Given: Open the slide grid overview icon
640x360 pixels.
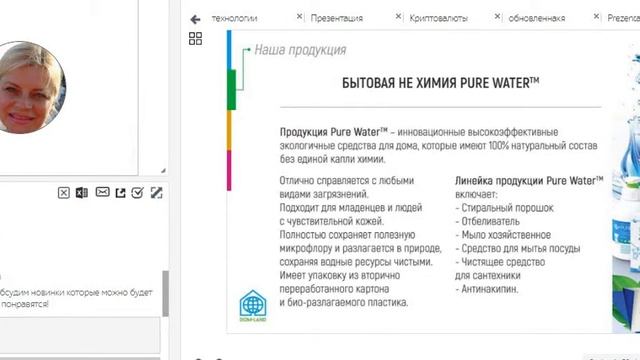Looking at the screenshot, I should coord(196,39).
